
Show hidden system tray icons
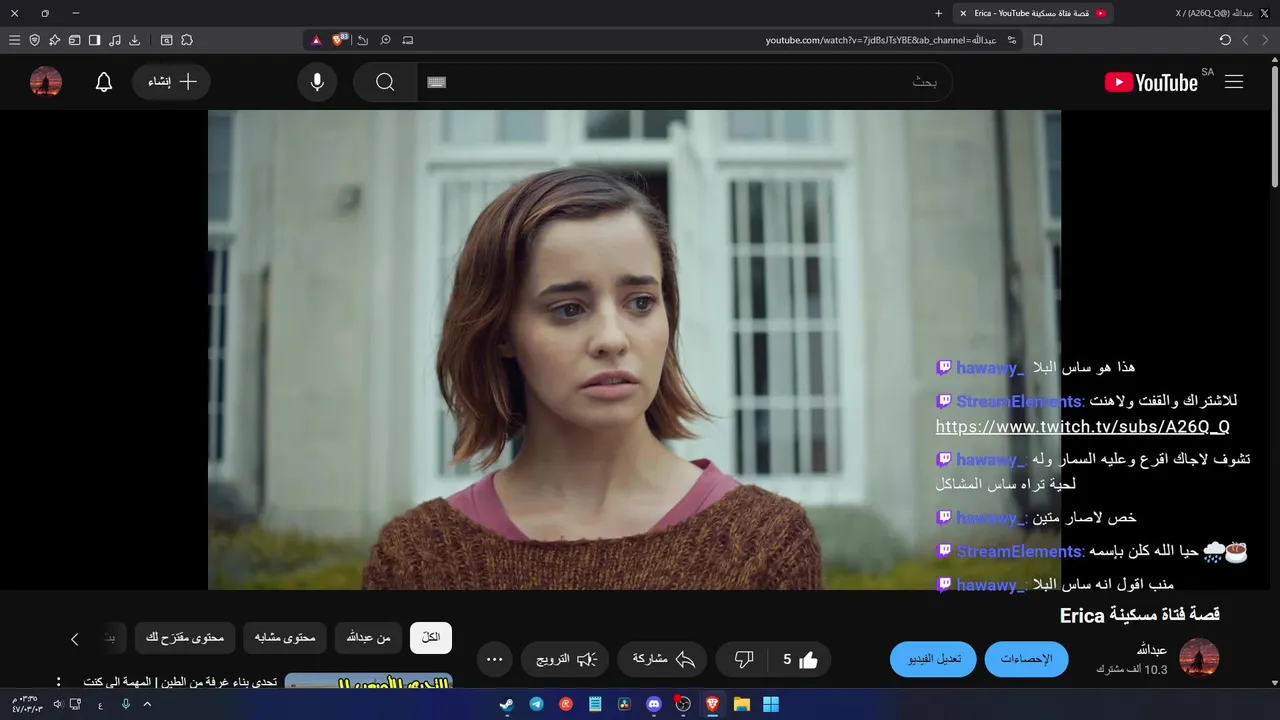point(147,704)
